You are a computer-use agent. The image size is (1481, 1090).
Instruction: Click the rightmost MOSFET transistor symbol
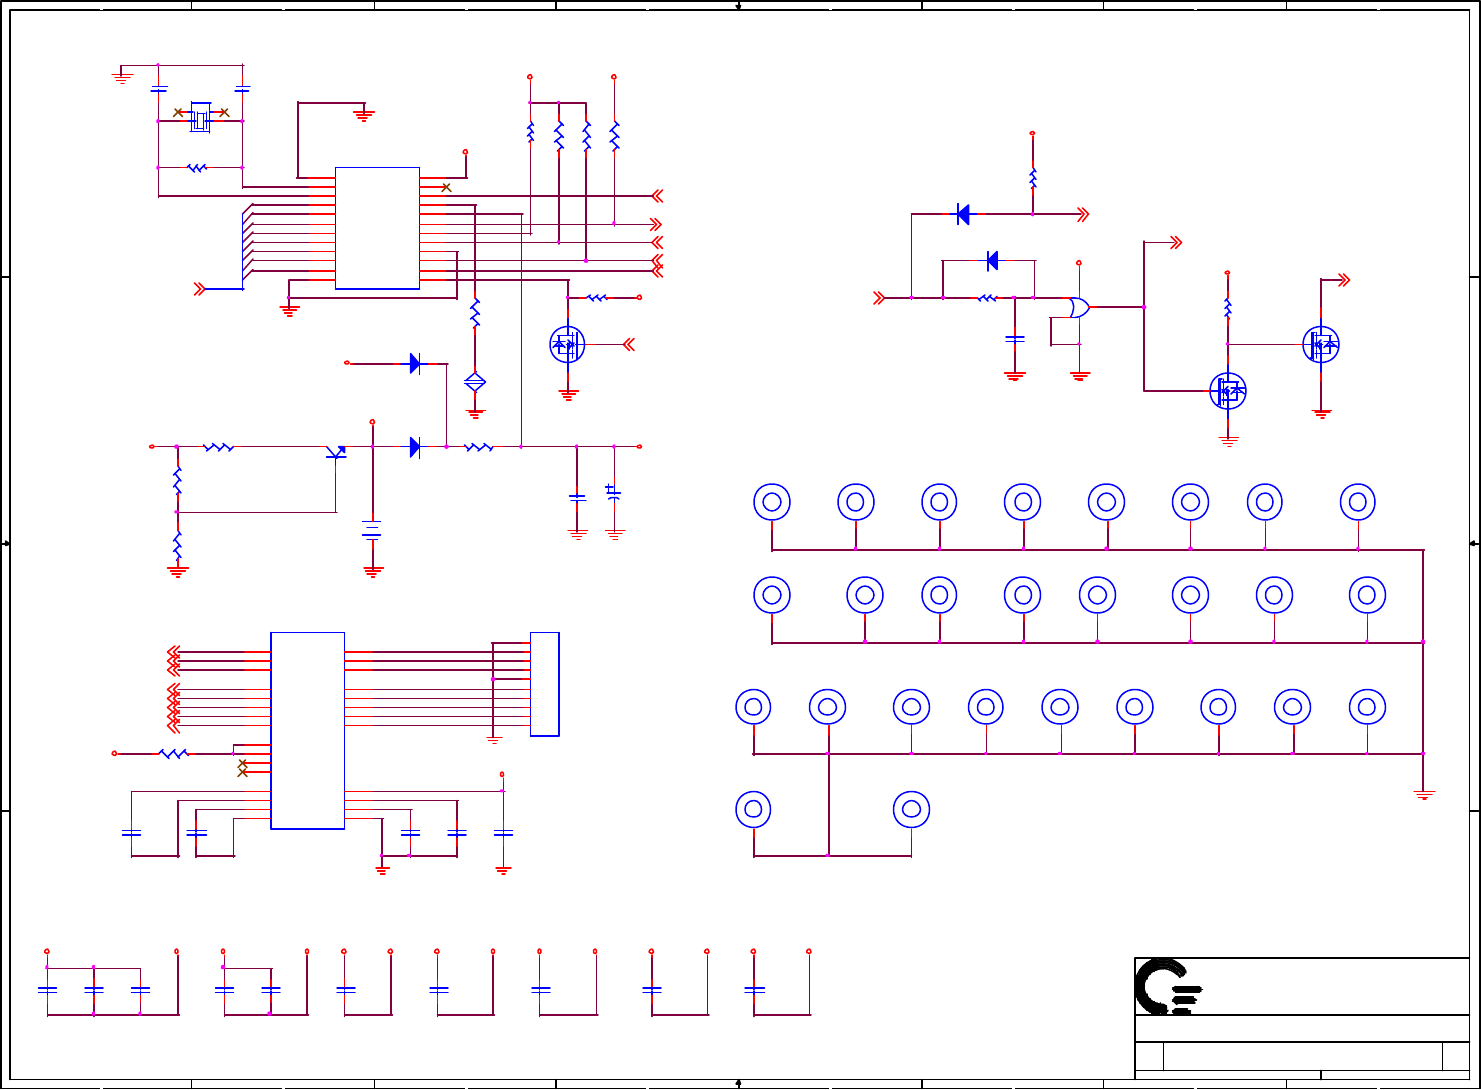click(1321, 344)
